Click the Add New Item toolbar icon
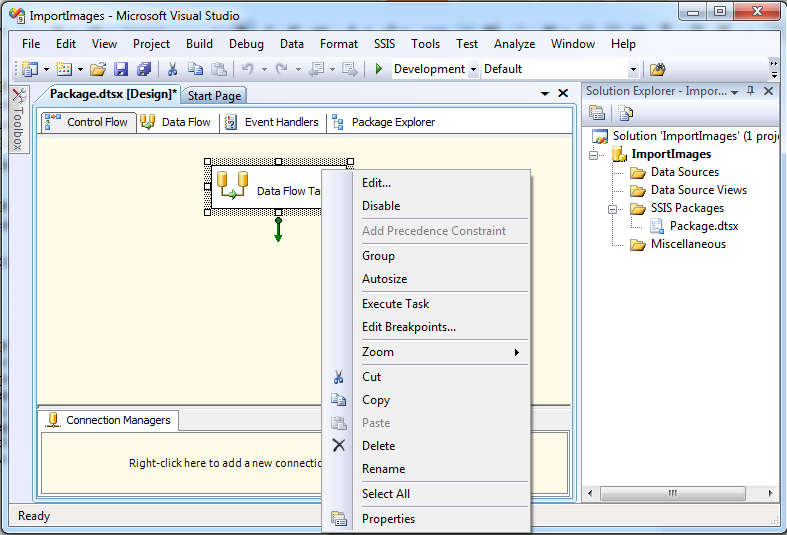The image size is (787, 535). [64, 69]
